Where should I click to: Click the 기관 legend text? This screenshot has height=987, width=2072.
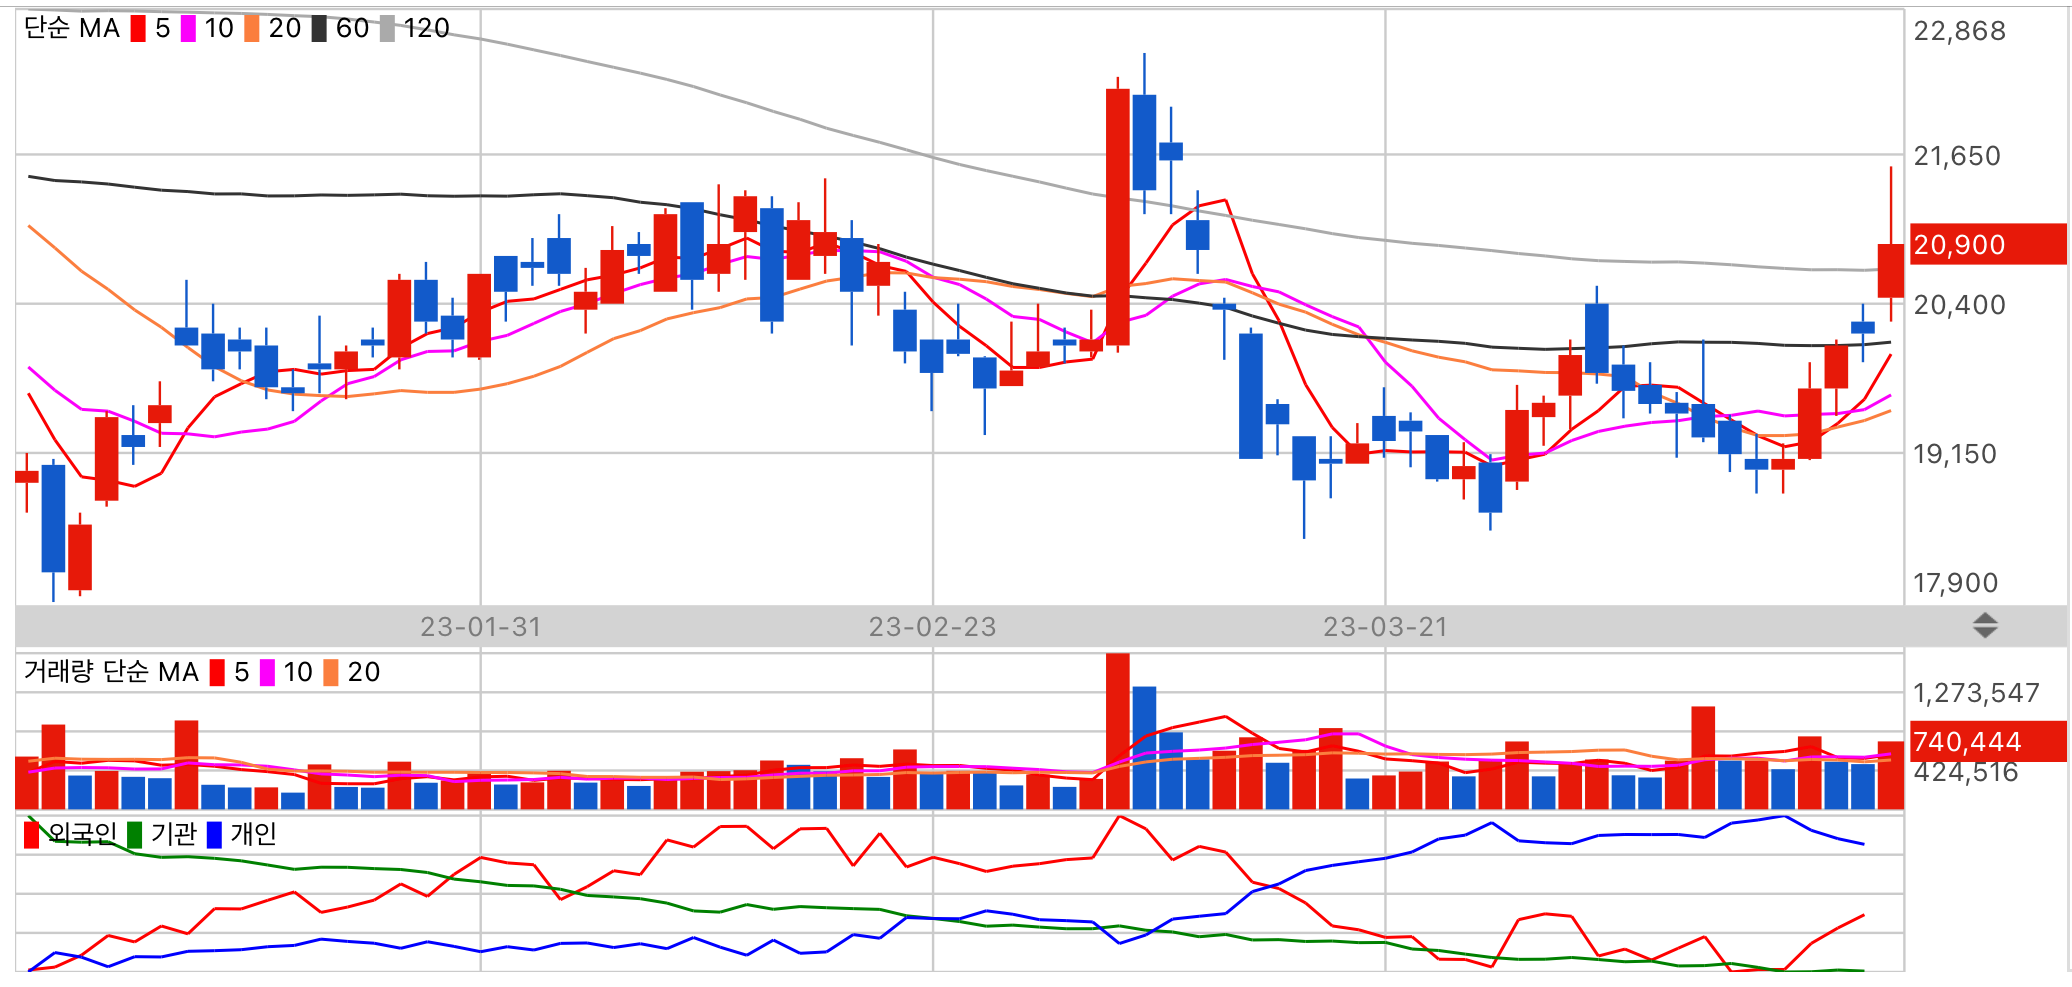coord(174,834)
